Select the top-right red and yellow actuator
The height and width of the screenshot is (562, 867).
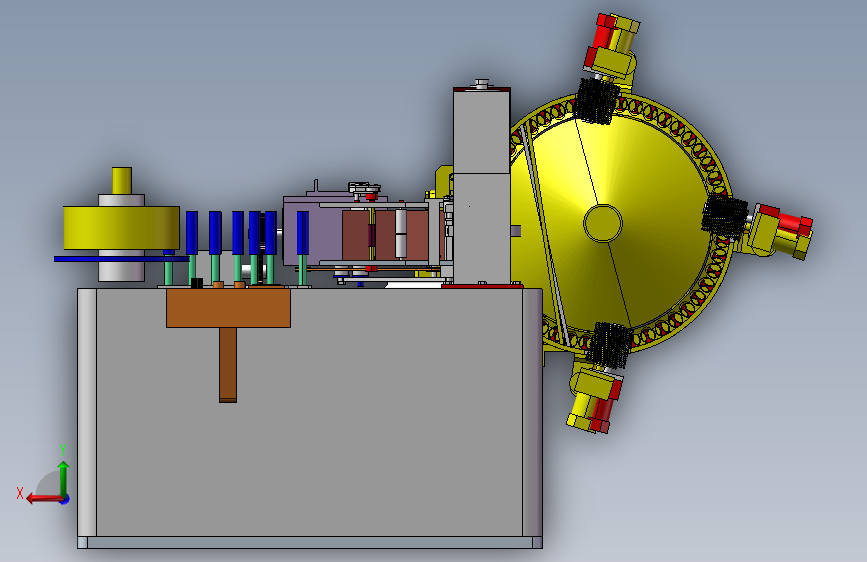[x=611, y=46]
